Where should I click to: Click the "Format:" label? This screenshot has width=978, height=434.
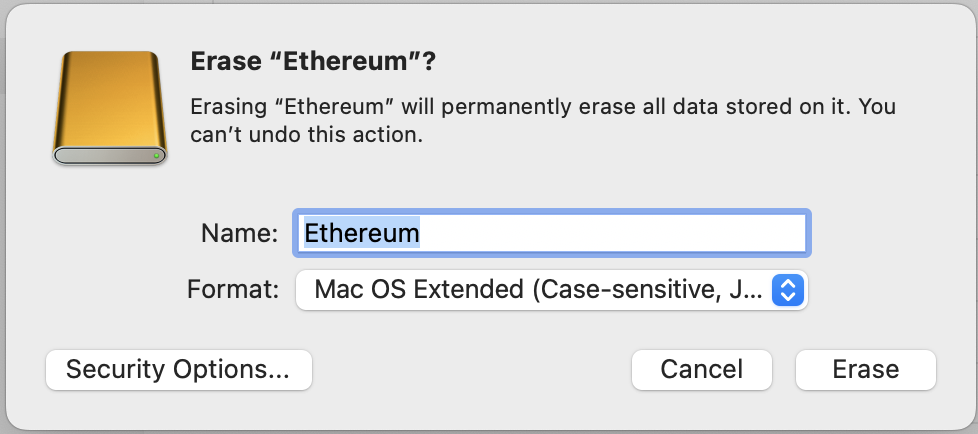point(232,290)
